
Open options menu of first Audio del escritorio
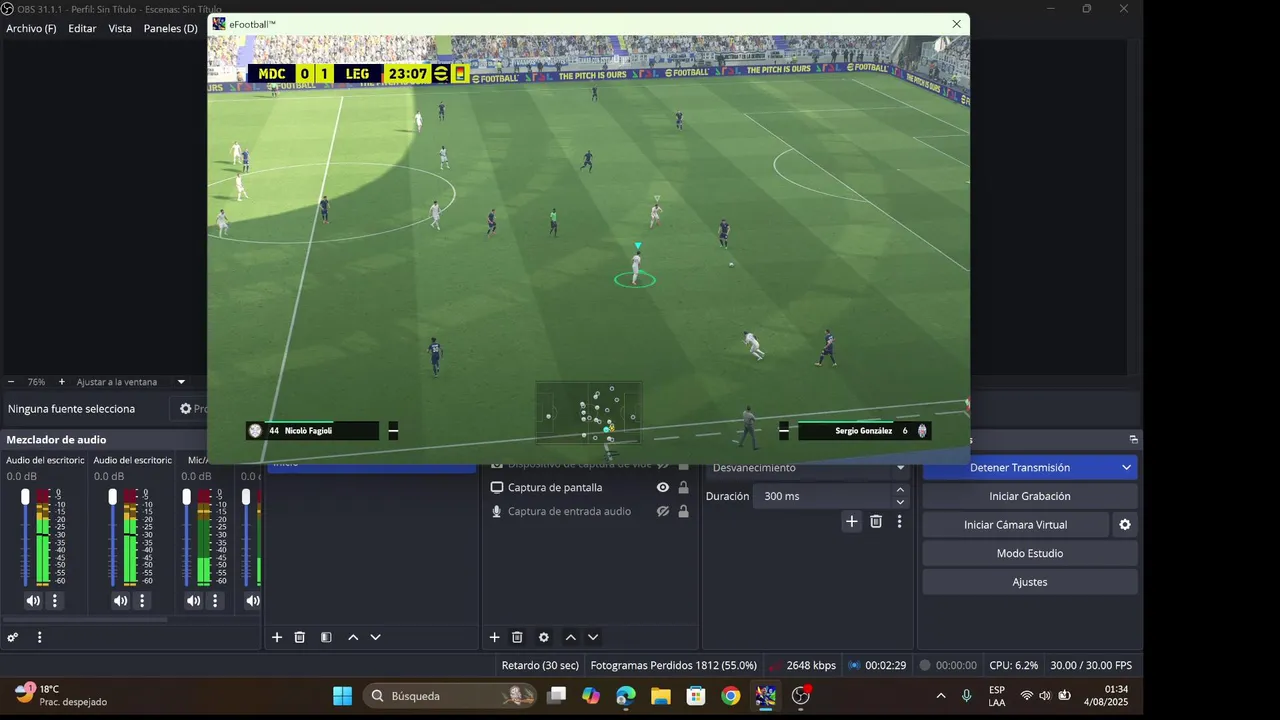[x=55, y=601]
